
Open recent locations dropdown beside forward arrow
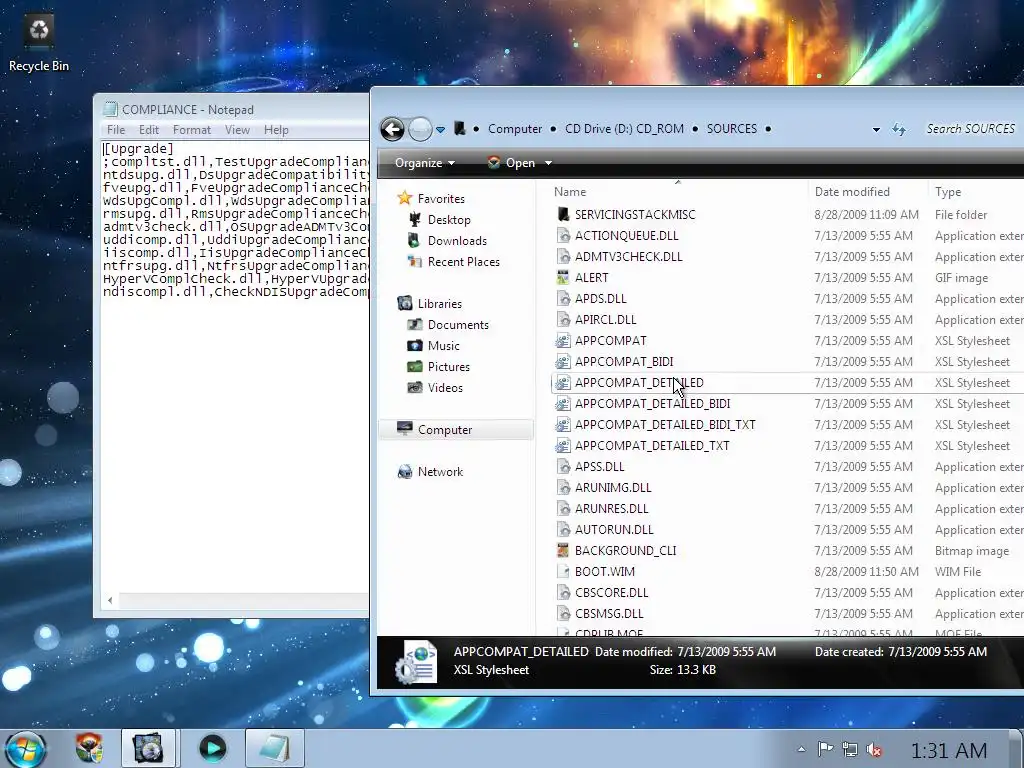click(441, 130)
